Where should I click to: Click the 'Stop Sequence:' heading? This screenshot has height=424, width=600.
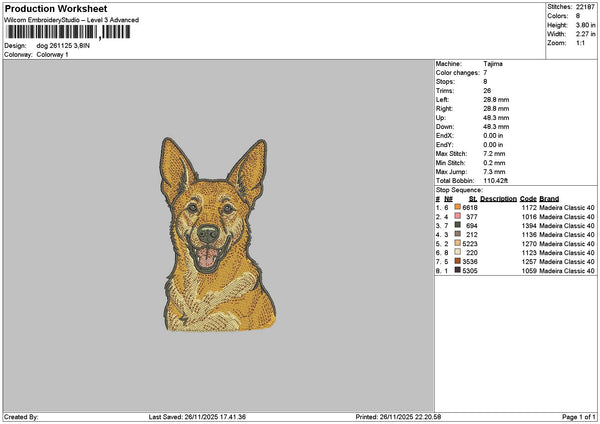pyautogui.click(x=459, y=190)
